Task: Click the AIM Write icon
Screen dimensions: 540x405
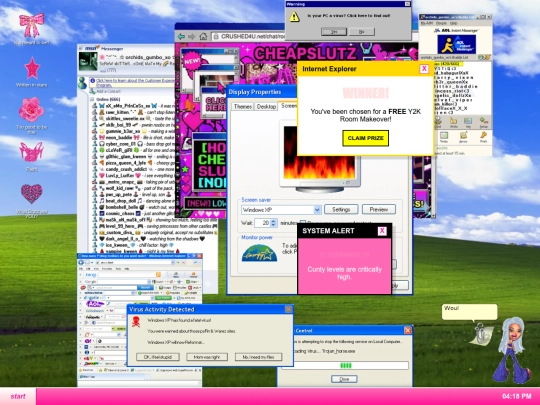Action: pos(453,122)
